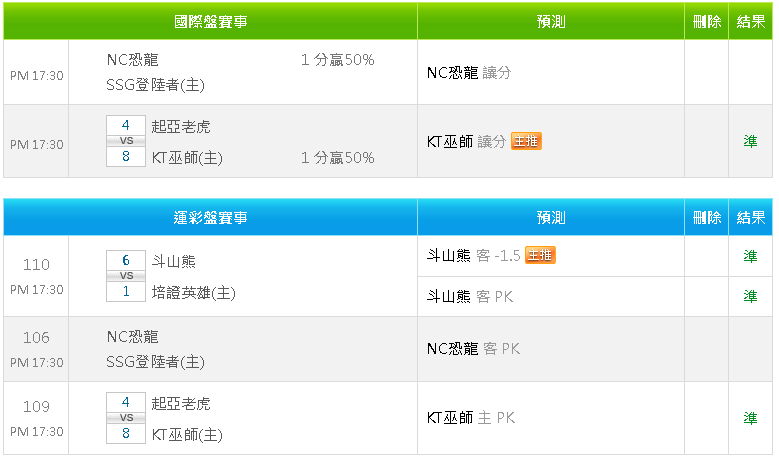
Task: Click the 4 vs 8 score box in game 109
Action: (126, 418)
